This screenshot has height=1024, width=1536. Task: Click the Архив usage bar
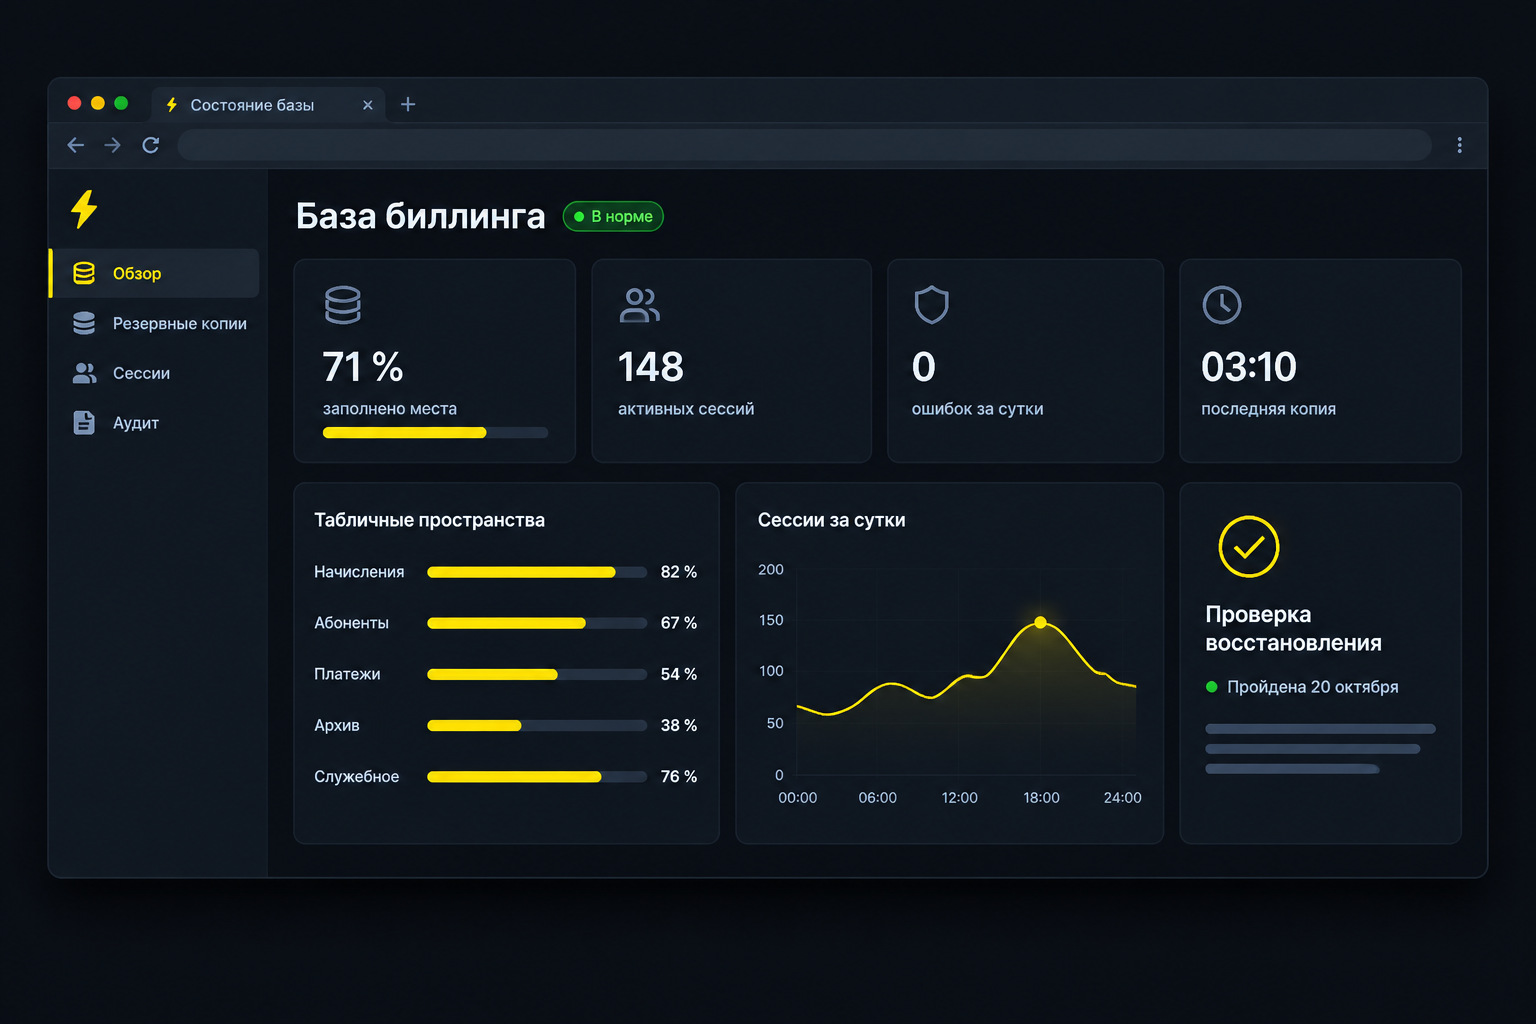point(537,725)
